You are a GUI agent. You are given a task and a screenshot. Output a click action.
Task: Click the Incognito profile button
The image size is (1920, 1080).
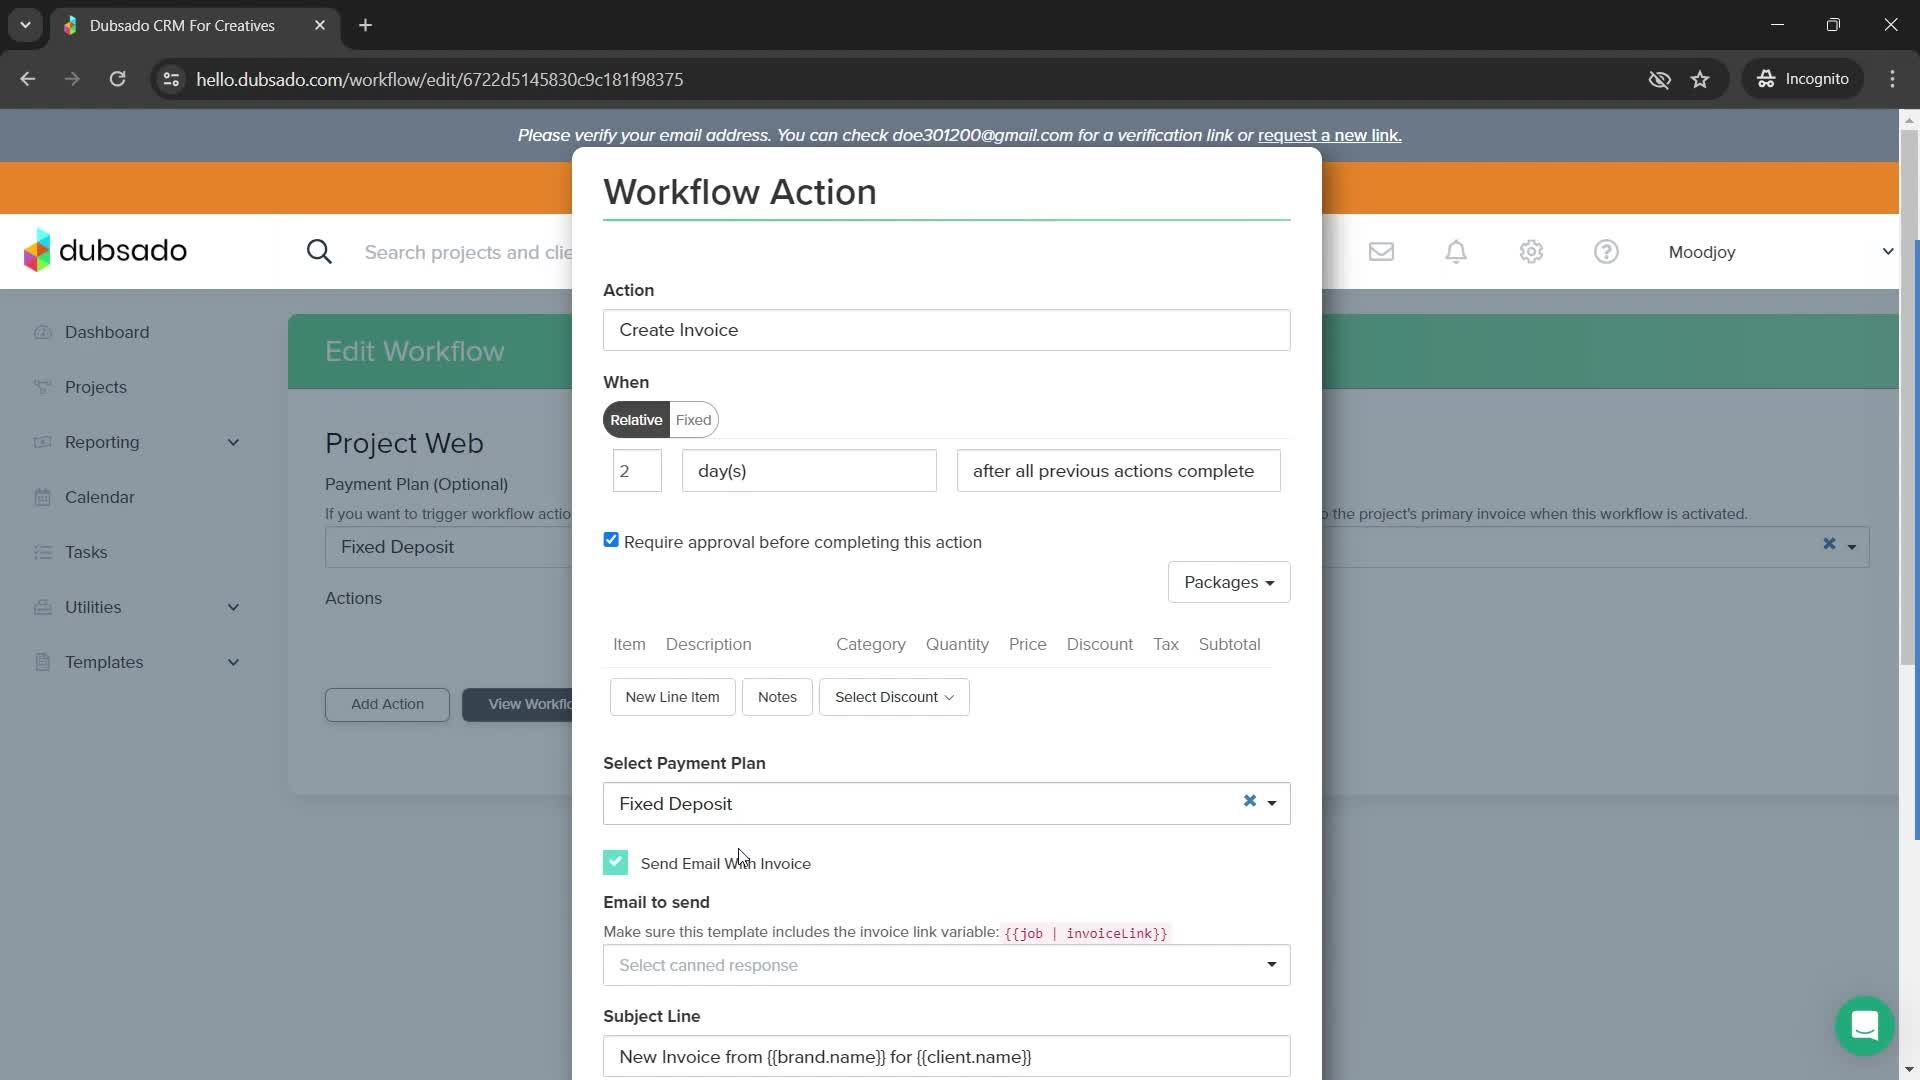click(1803, 79)
